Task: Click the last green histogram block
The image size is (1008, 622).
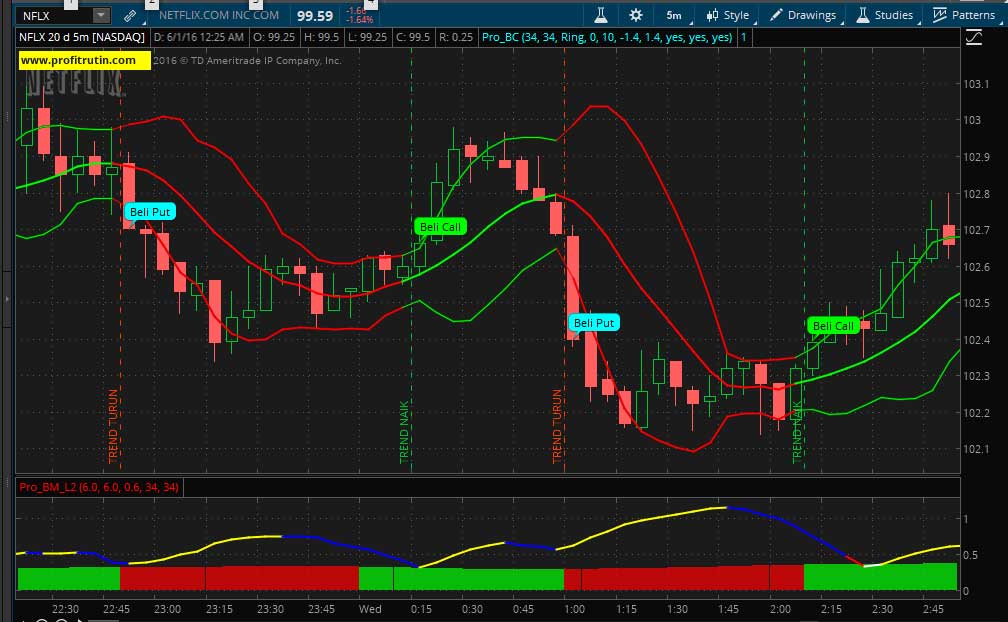Action: 880,576
